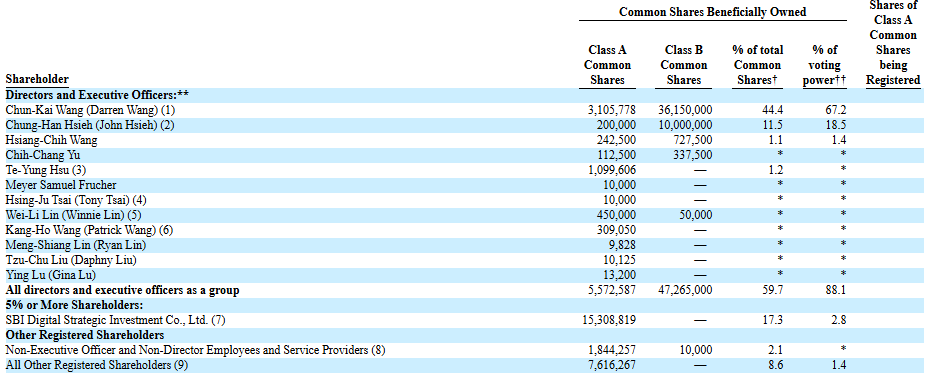The image size is (929, 381).
Task: Select All Other Registered Shareholders (9) row
Action: pos(464,365)
